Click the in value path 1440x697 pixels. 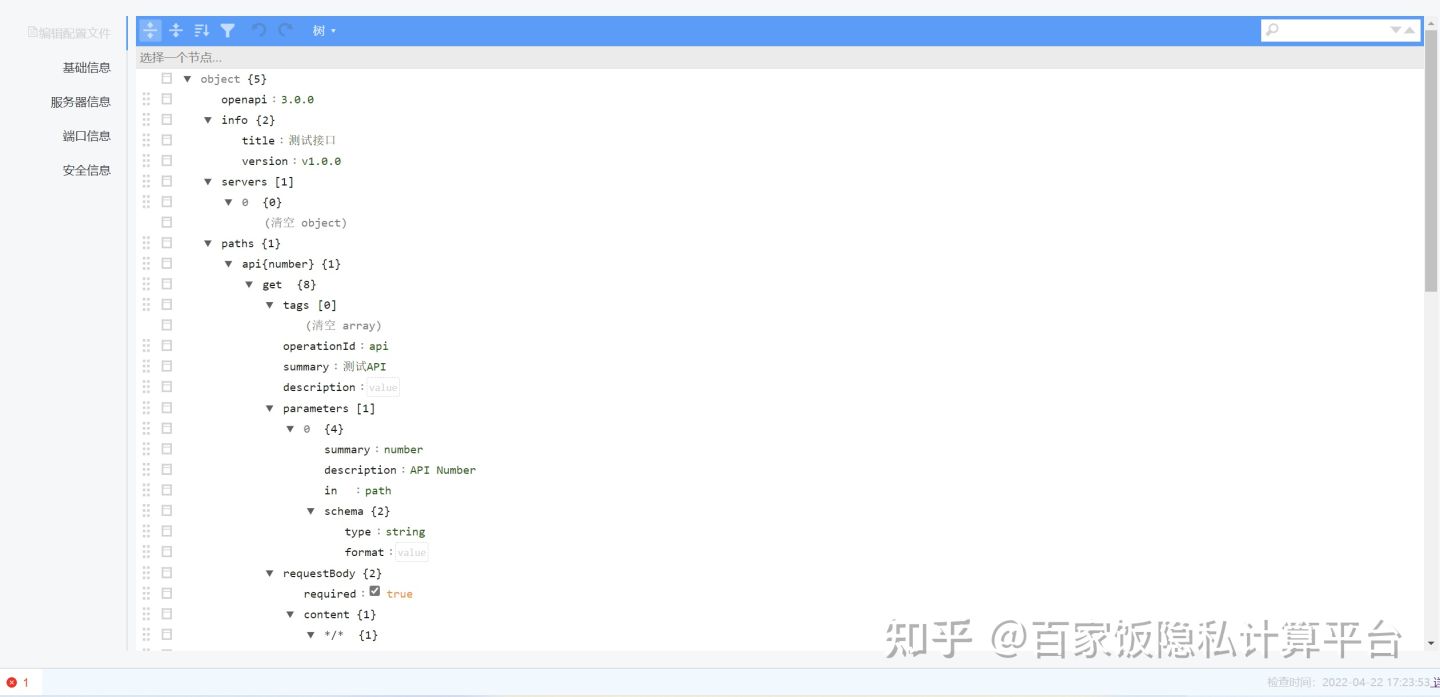point(378,491)
